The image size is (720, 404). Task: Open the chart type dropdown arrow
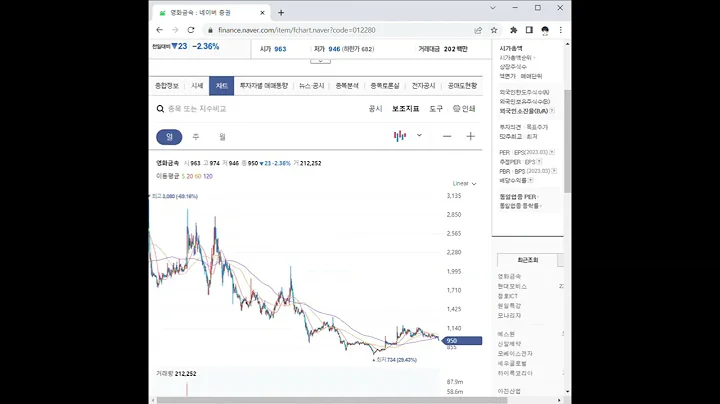419,135
